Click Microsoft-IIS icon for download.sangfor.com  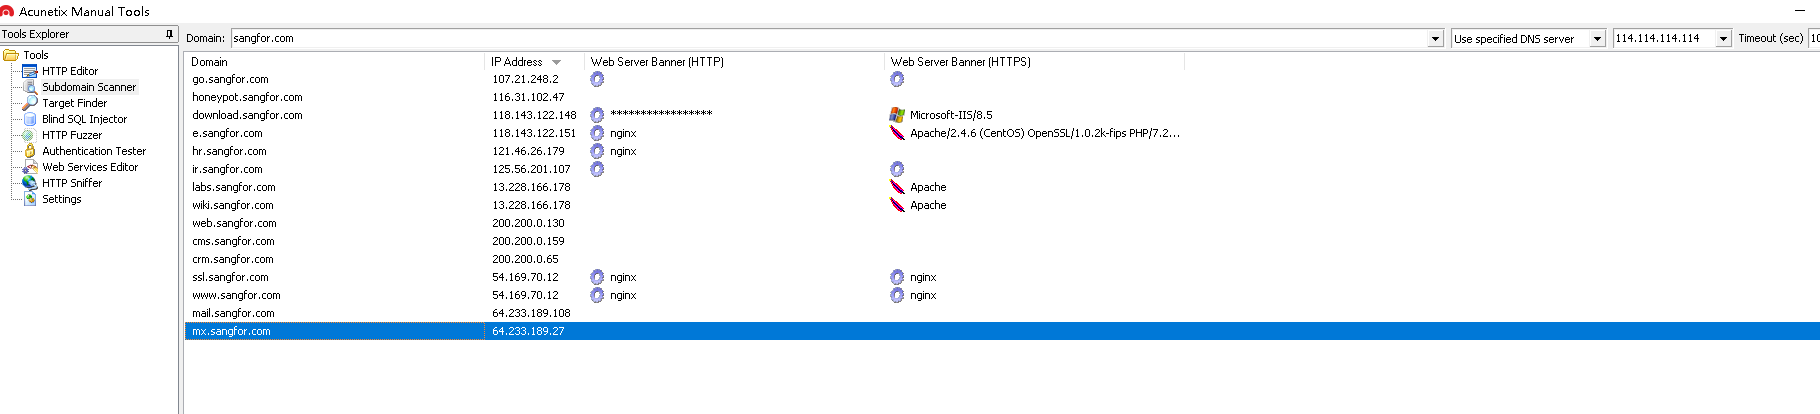pos(897,115)
